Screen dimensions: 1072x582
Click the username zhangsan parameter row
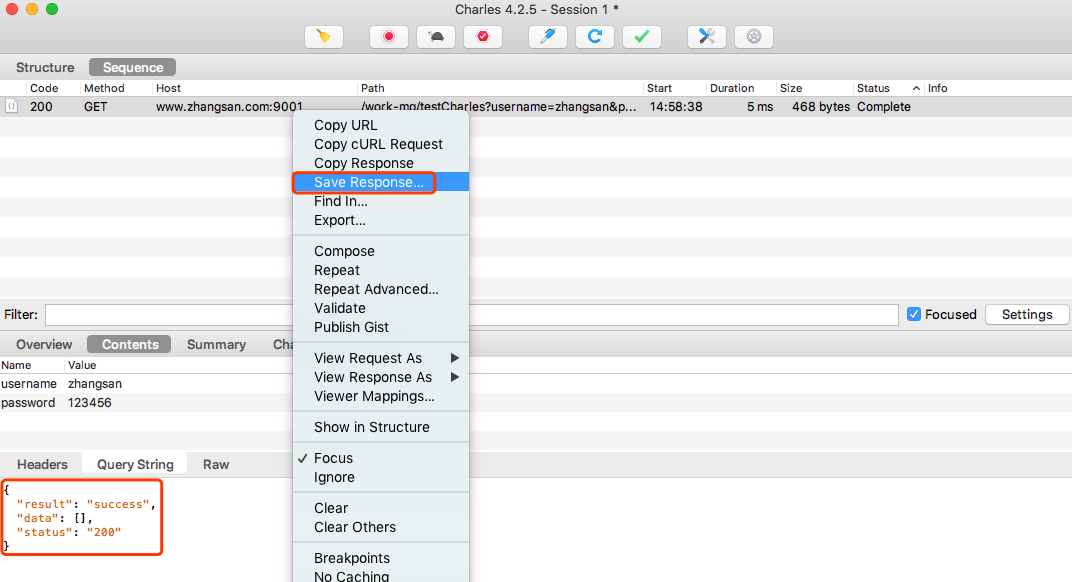146,384
